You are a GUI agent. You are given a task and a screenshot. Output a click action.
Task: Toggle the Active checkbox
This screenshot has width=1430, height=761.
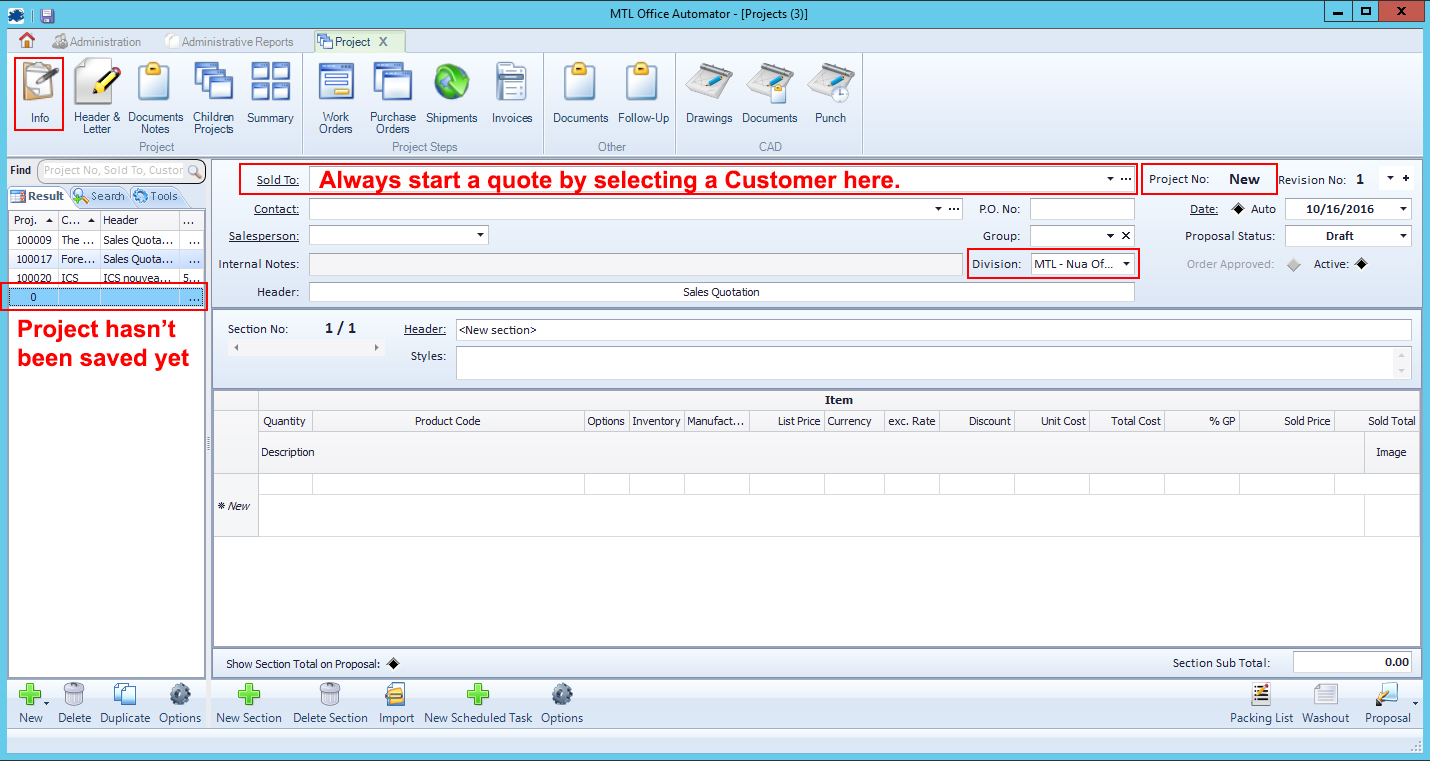(x=1360, y=265)
